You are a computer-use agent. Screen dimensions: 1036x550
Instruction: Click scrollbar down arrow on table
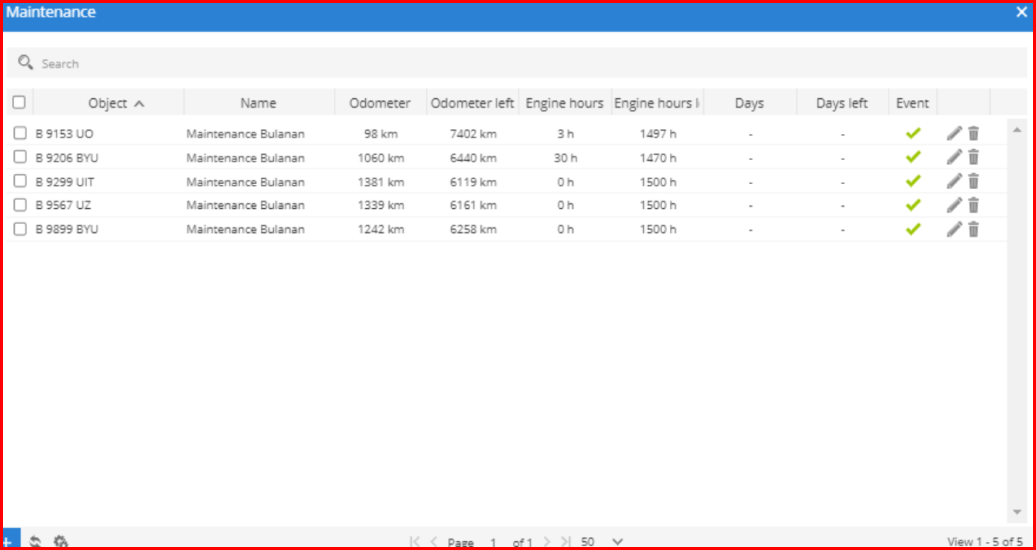click(1017, 511)
